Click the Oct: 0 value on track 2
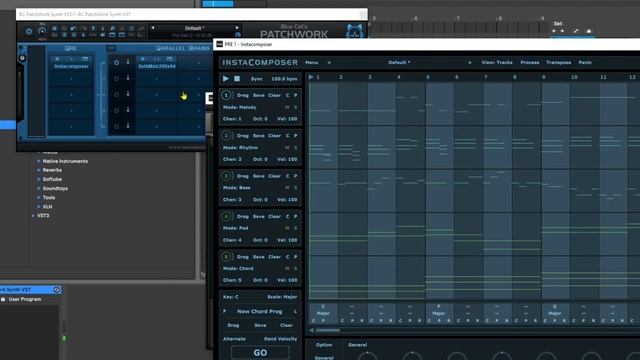 260,159
